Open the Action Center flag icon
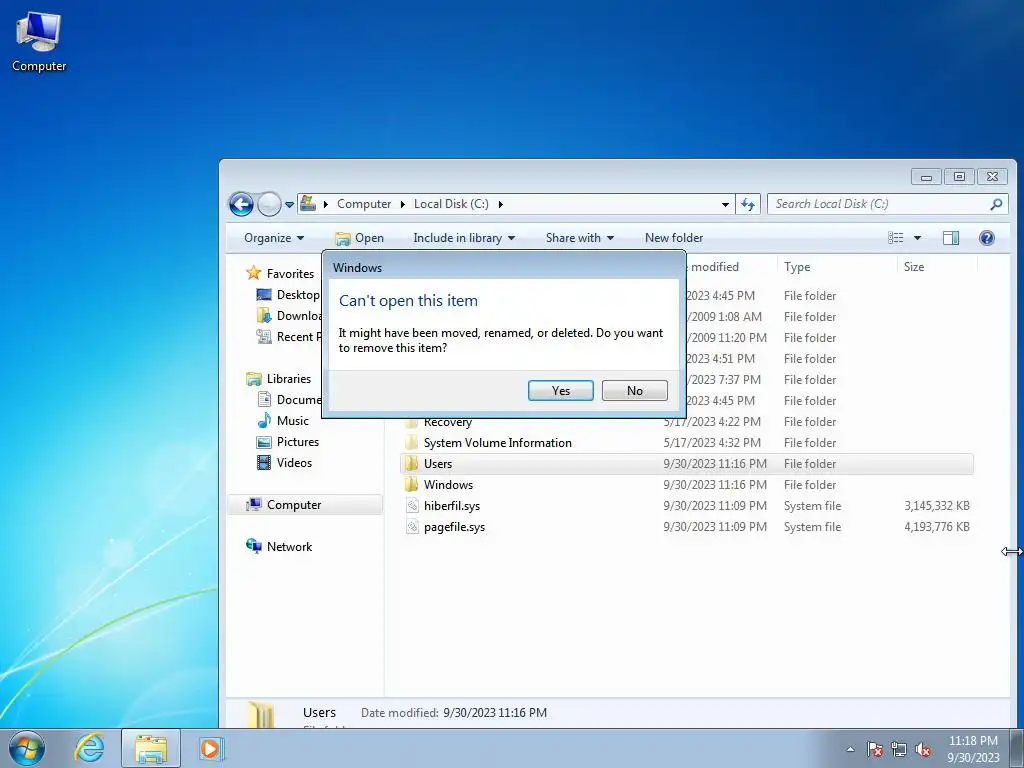Image resolution: width=1024 pixels, height=768 pixels. pos(874,749)
